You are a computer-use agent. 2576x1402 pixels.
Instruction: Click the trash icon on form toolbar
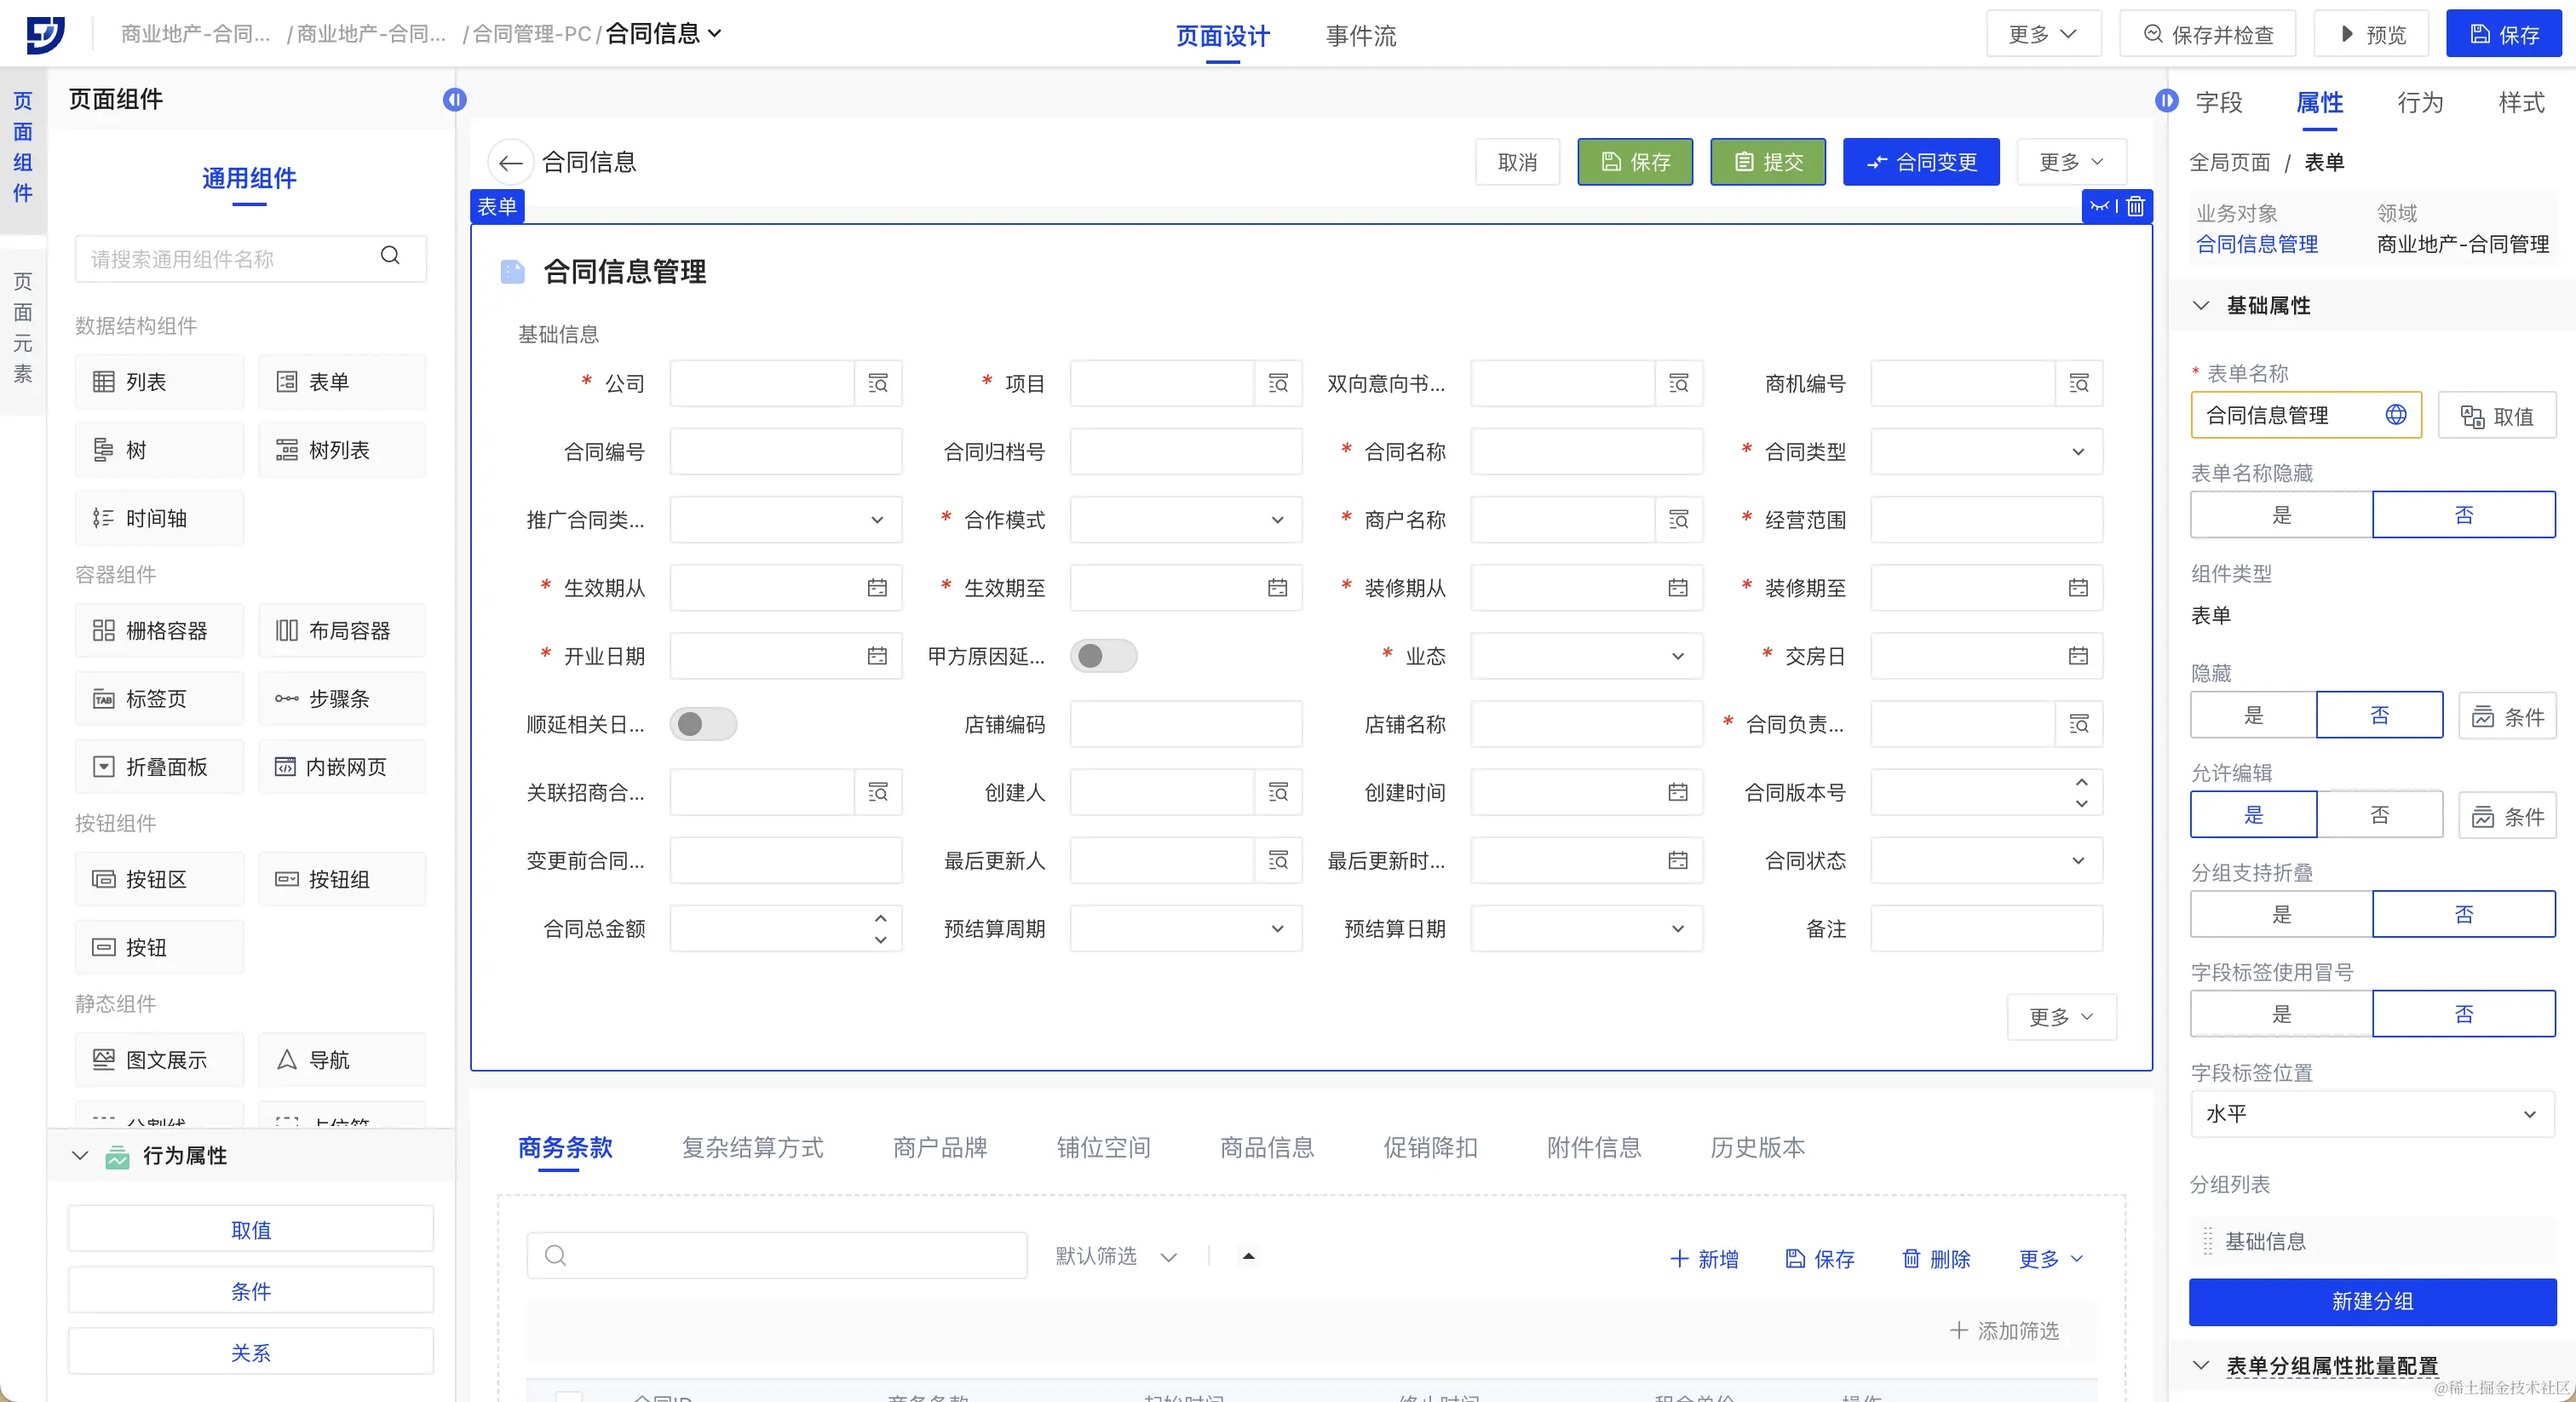[2135, 206]
